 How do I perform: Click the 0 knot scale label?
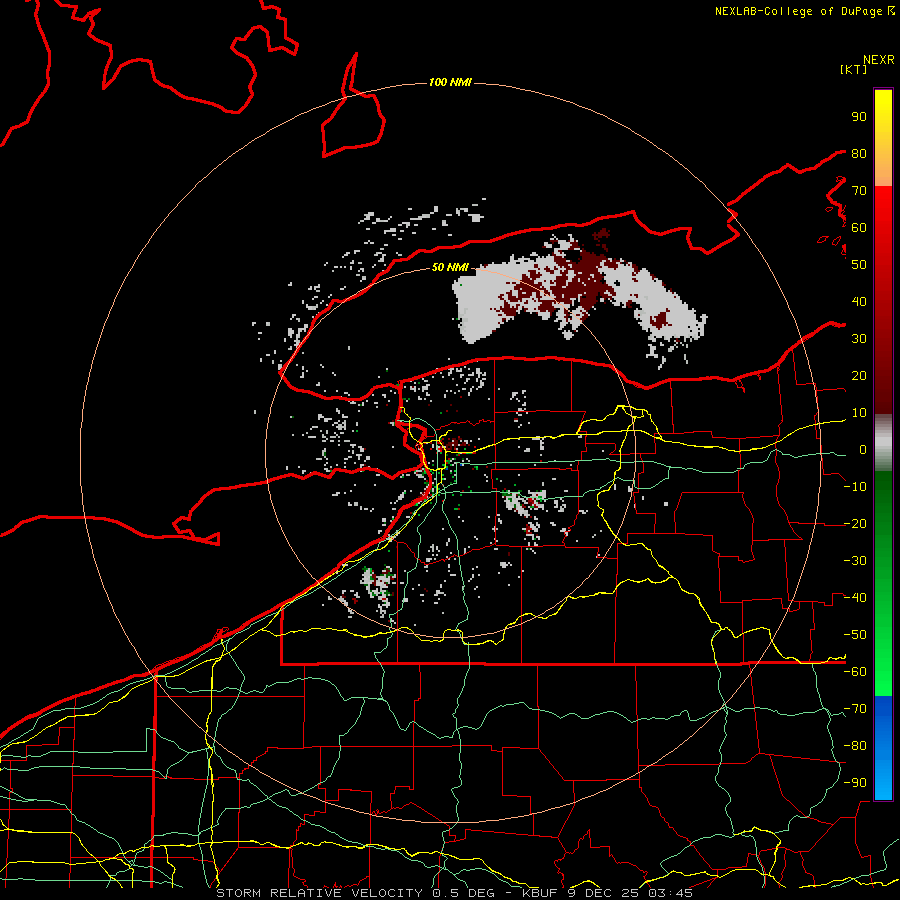pos(863,449)
